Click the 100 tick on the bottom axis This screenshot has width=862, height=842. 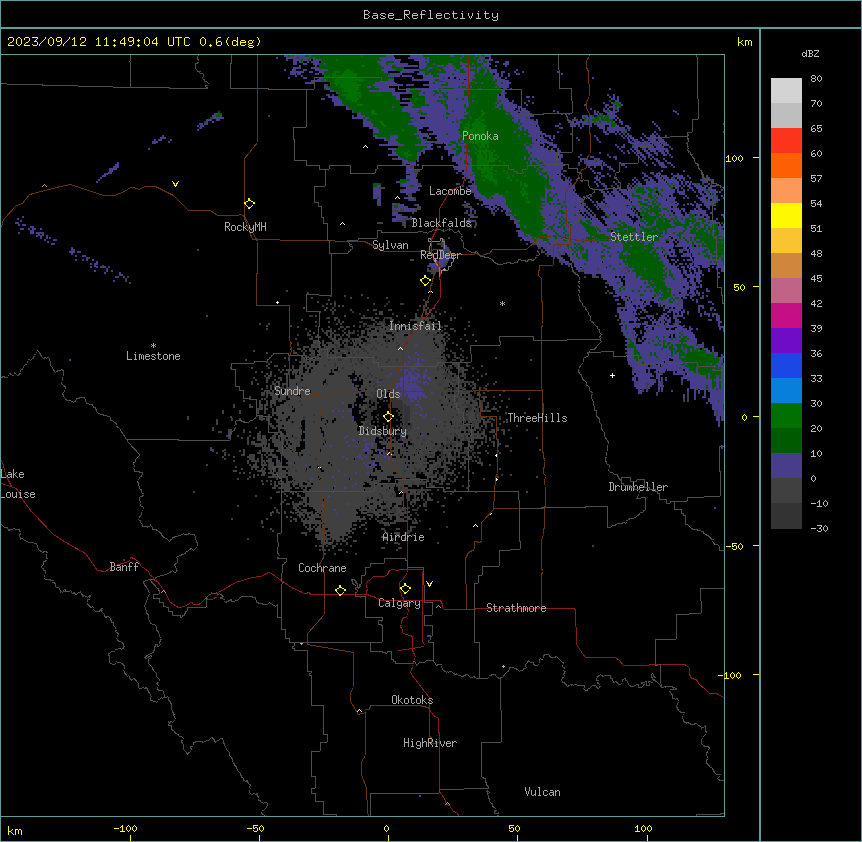click(x=643, y=828)
